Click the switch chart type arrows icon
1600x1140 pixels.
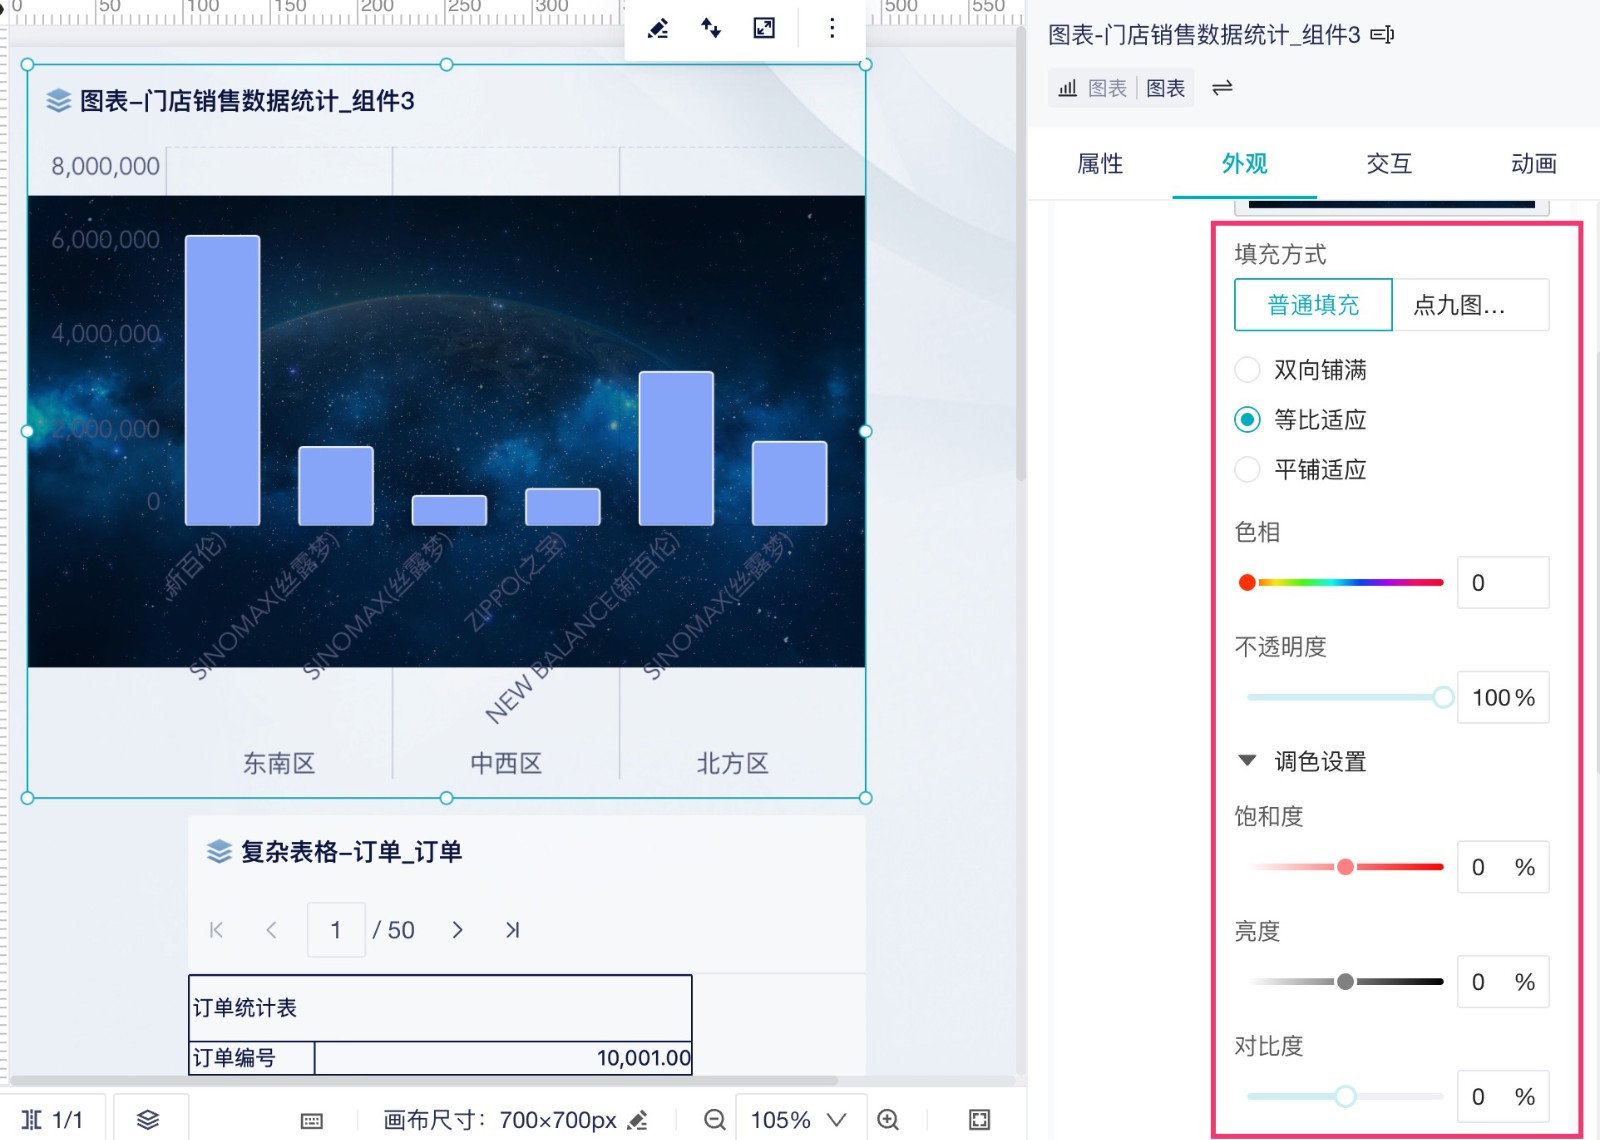[x=1222, y=88]
